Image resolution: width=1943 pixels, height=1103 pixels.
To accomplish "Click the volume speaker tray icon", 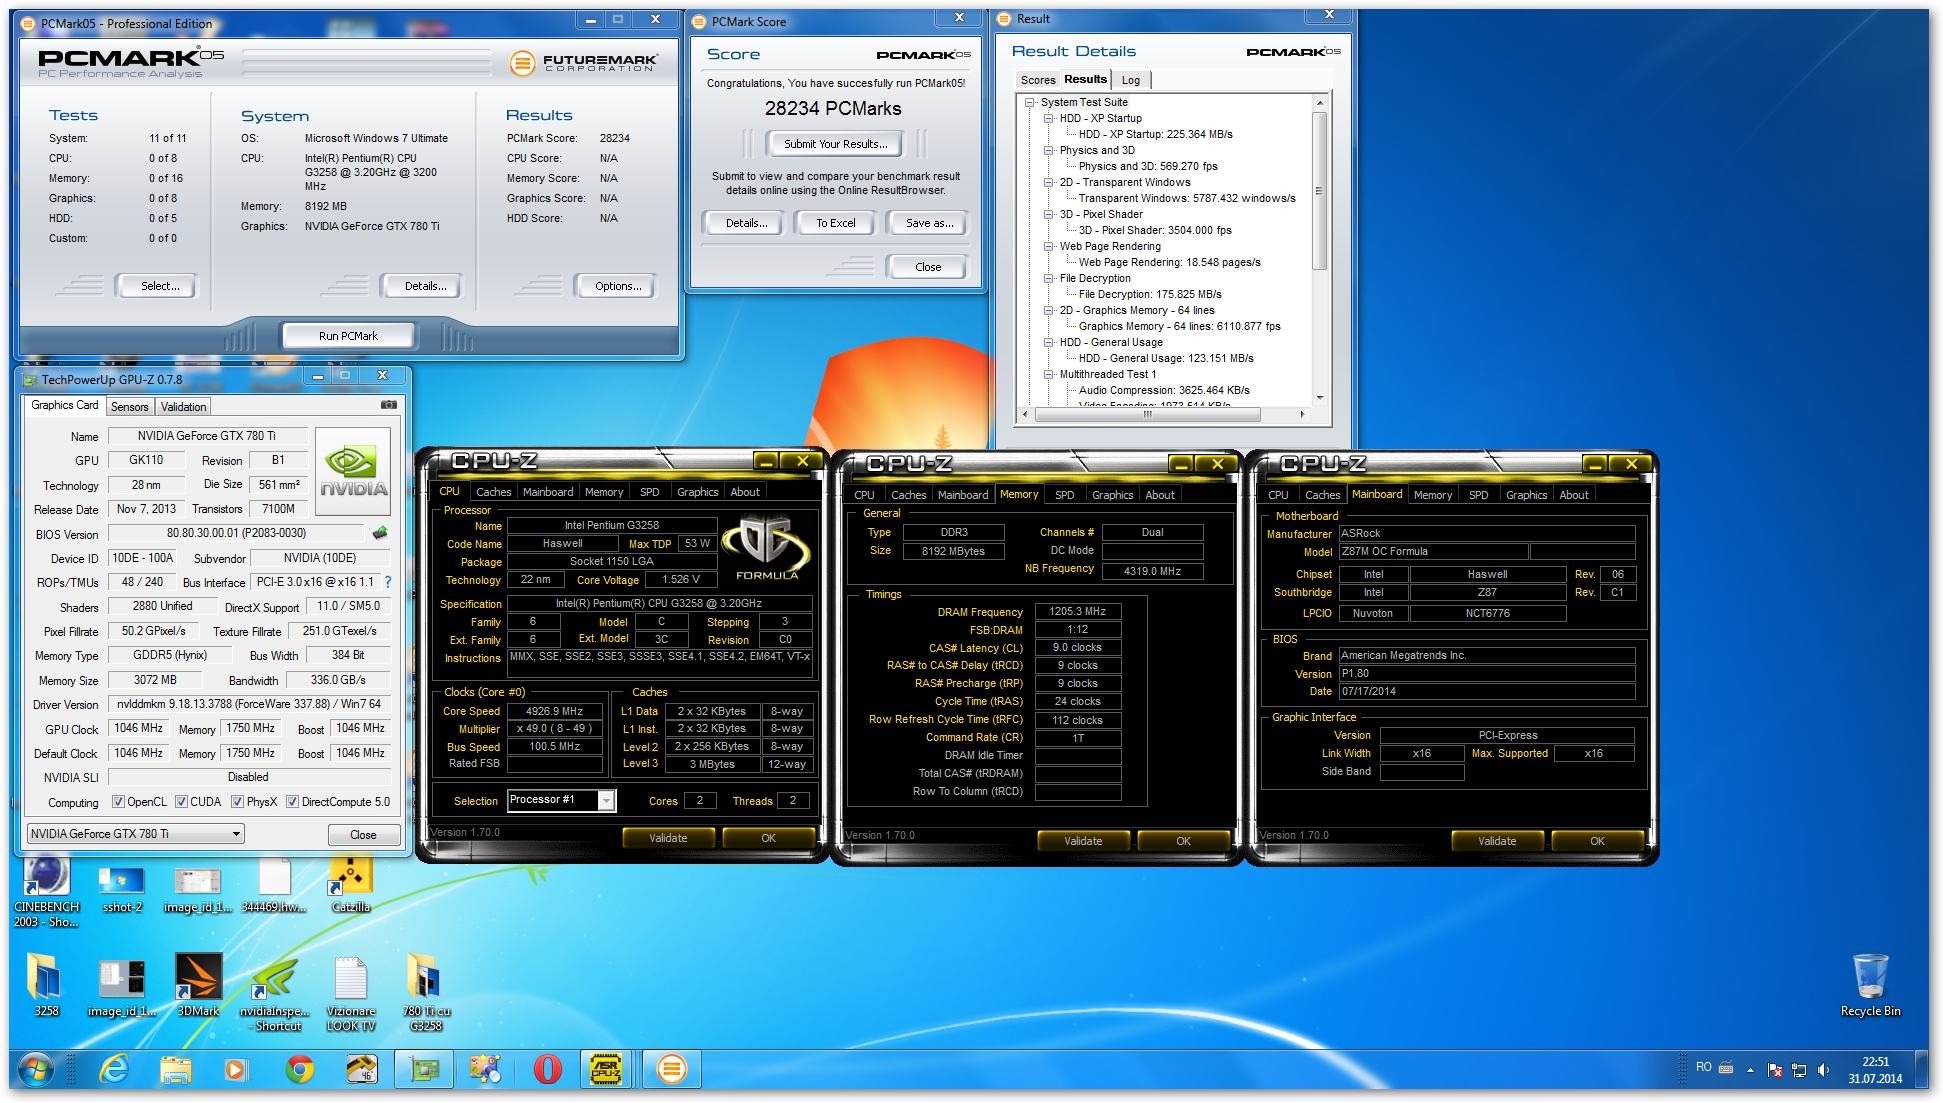I will coord(1823,1070).
